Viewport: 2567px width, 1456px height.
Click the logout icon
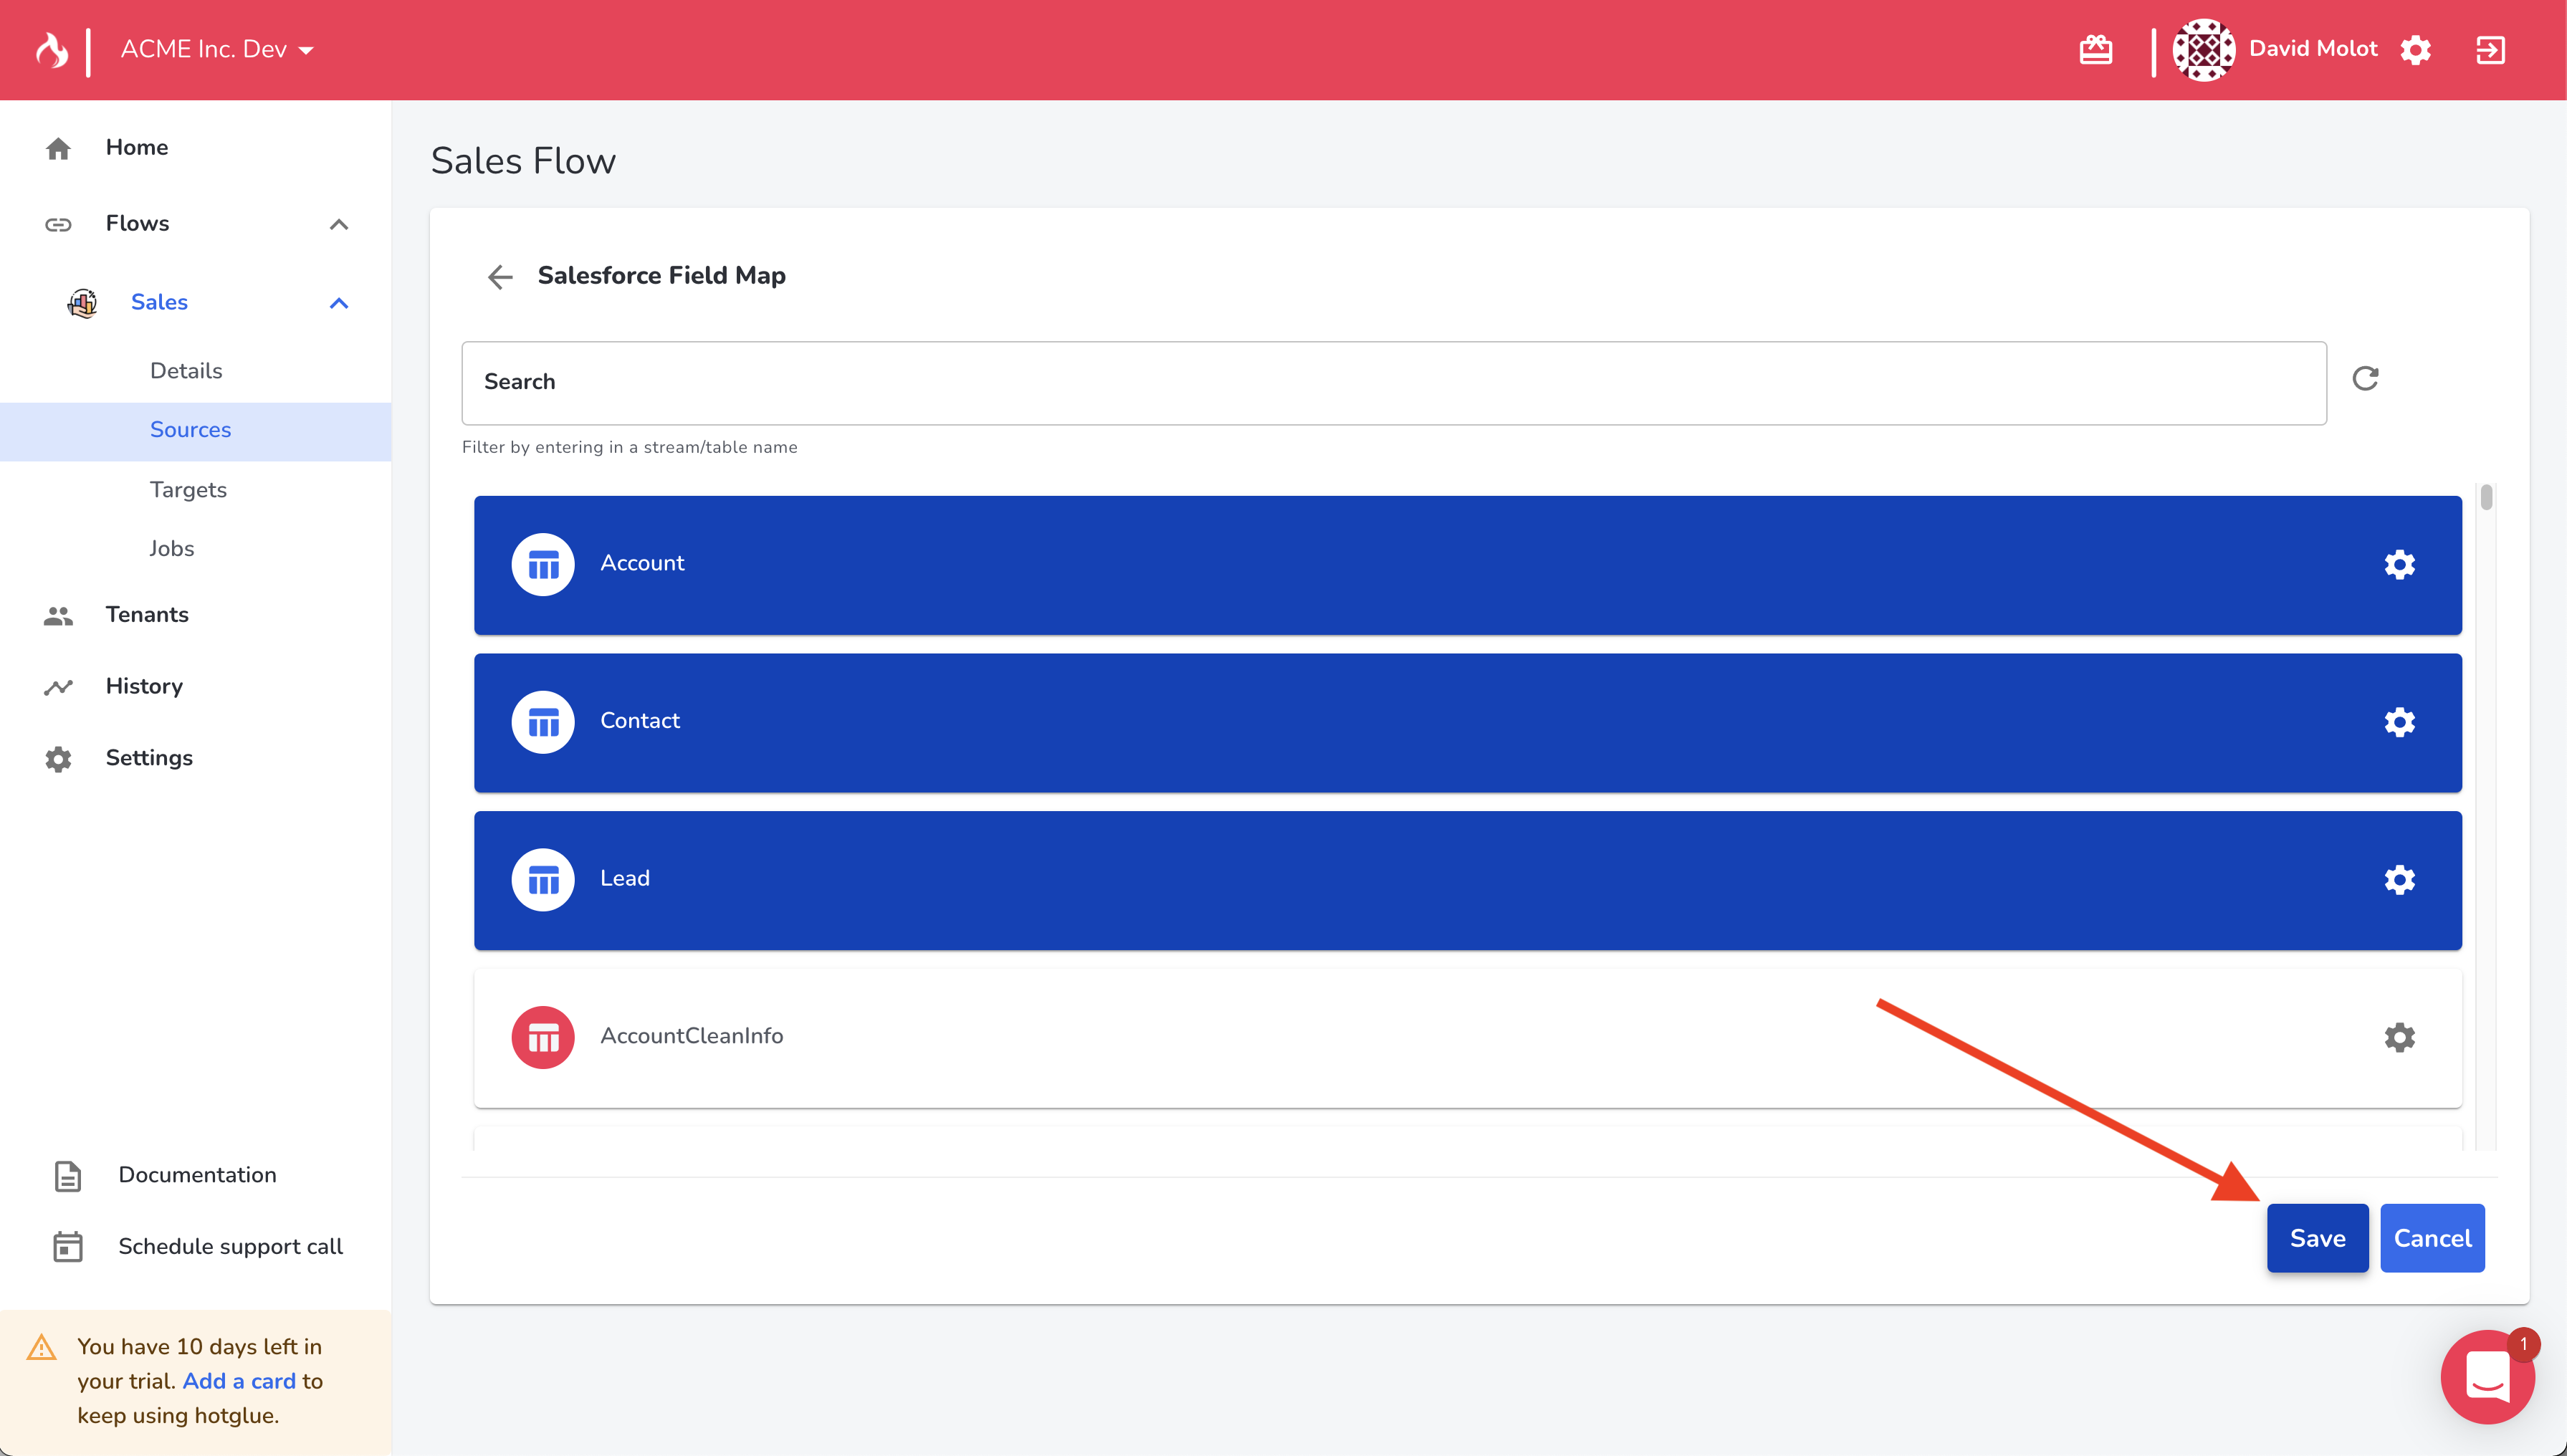click(2490, 49)
